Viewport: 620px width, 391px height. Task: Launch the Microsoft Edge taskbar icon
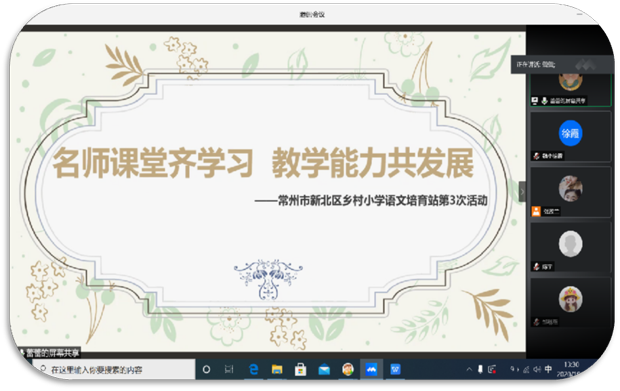click(x=253, y=370)
